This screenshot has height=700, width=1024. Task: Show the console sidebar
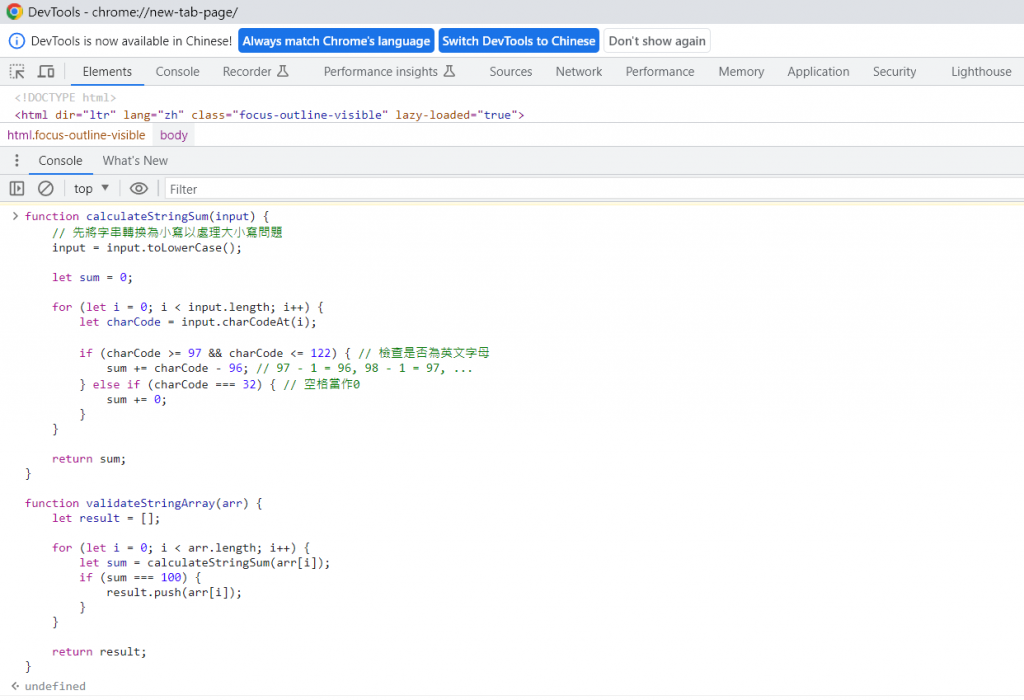(17, 189)
